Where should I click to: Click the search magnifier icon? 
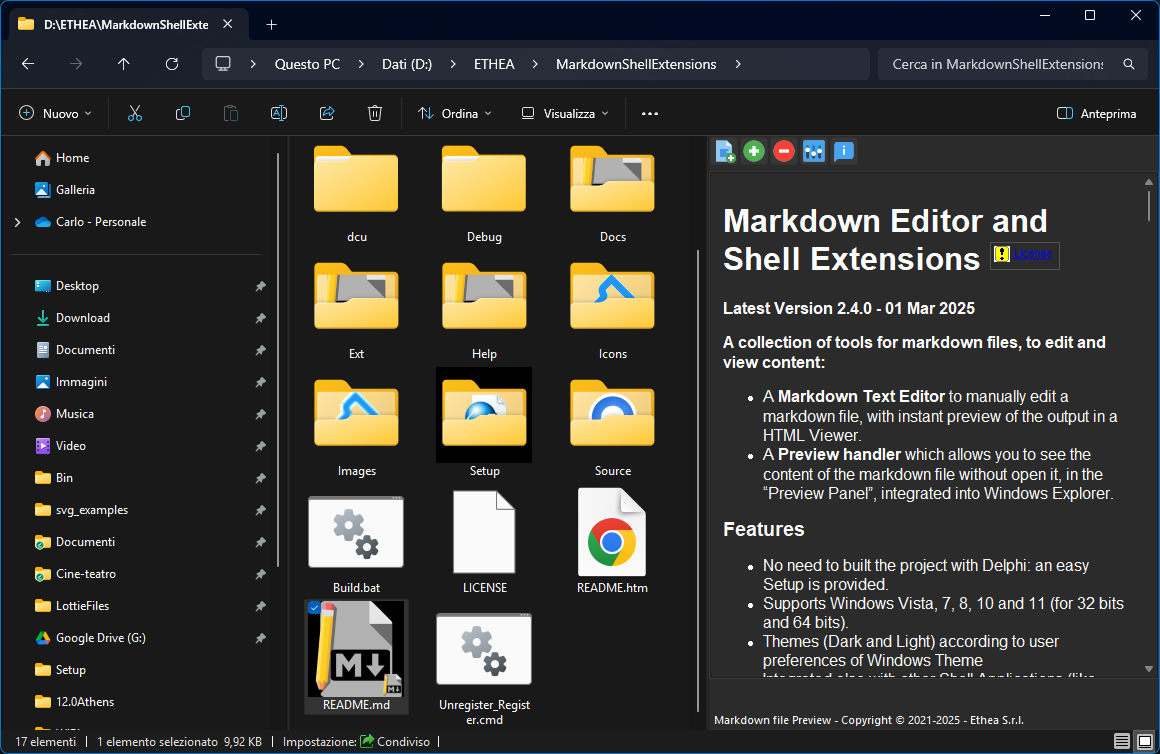1129,64
